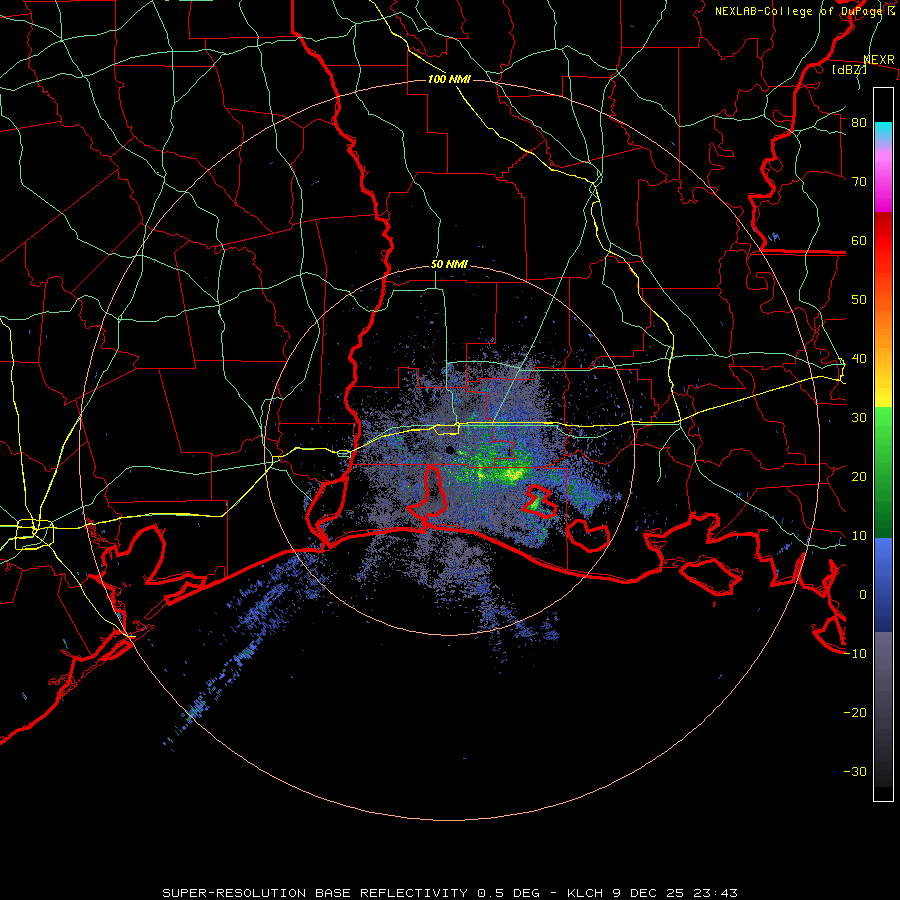
Task: Click the 70 value on dBZ scale
Action: coord(859,182)
